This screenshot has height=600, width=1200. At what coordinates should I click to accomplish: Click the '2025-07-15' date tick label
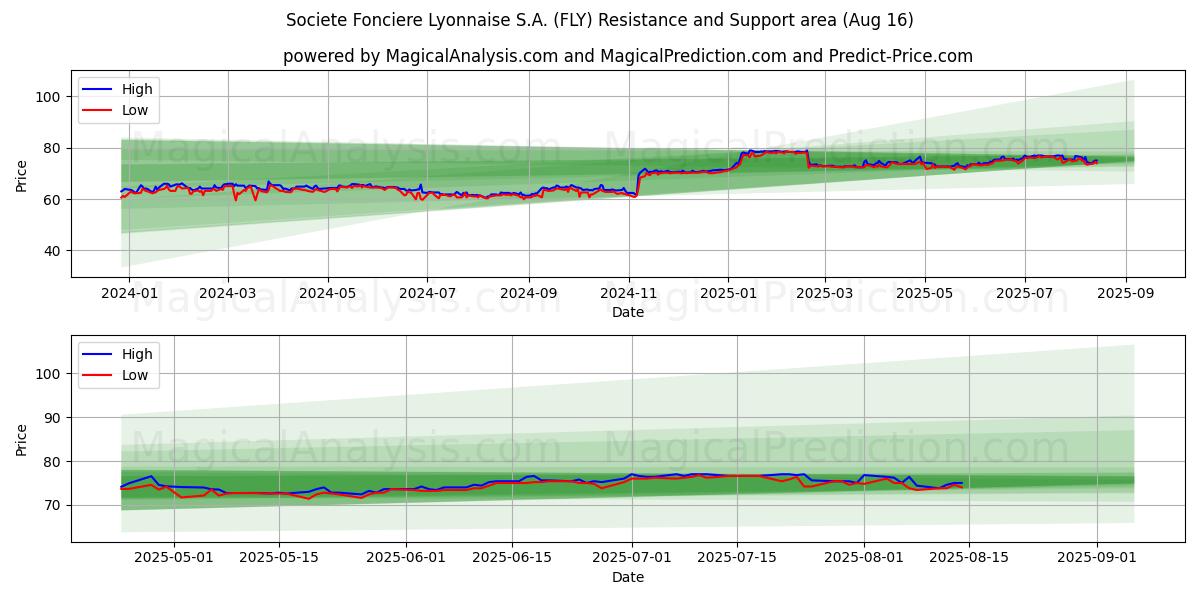click(x=737, y=559)
